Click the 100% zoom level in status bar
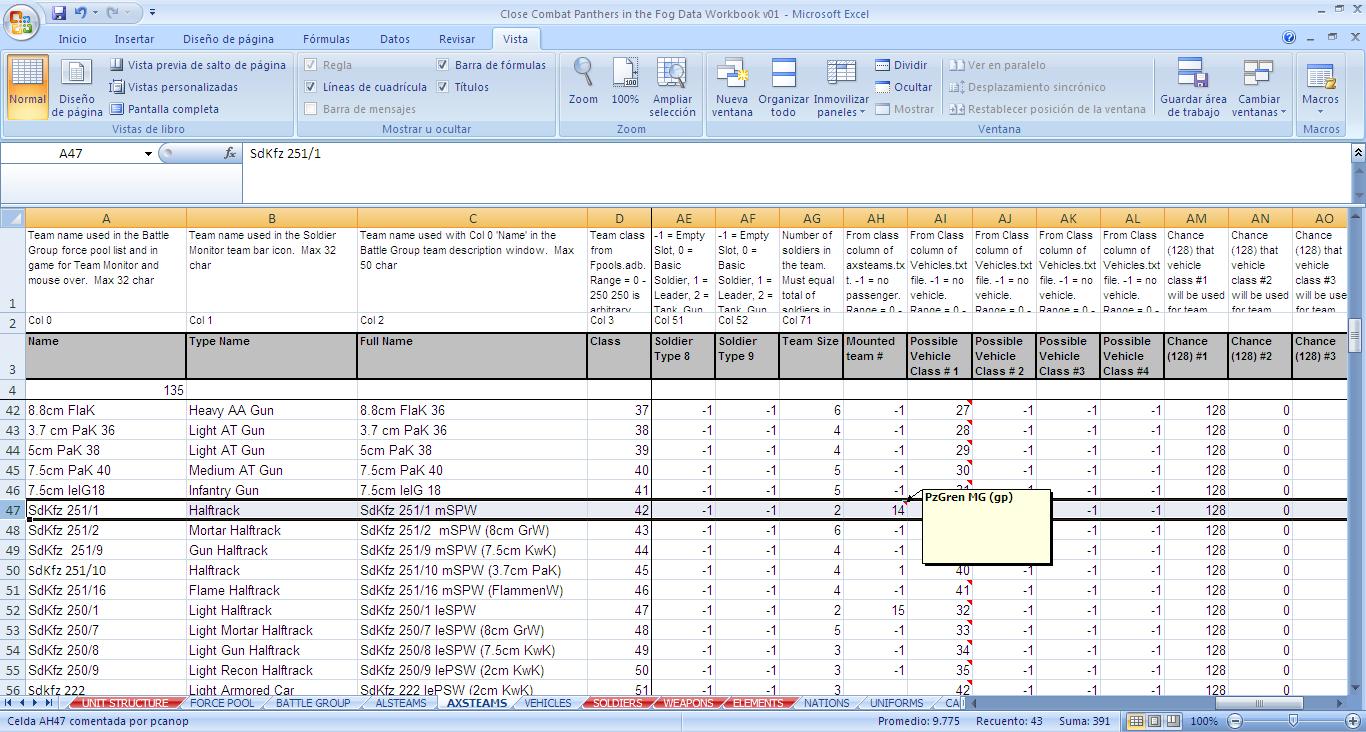1366x732 pixels. click(x=1204, y=721)
